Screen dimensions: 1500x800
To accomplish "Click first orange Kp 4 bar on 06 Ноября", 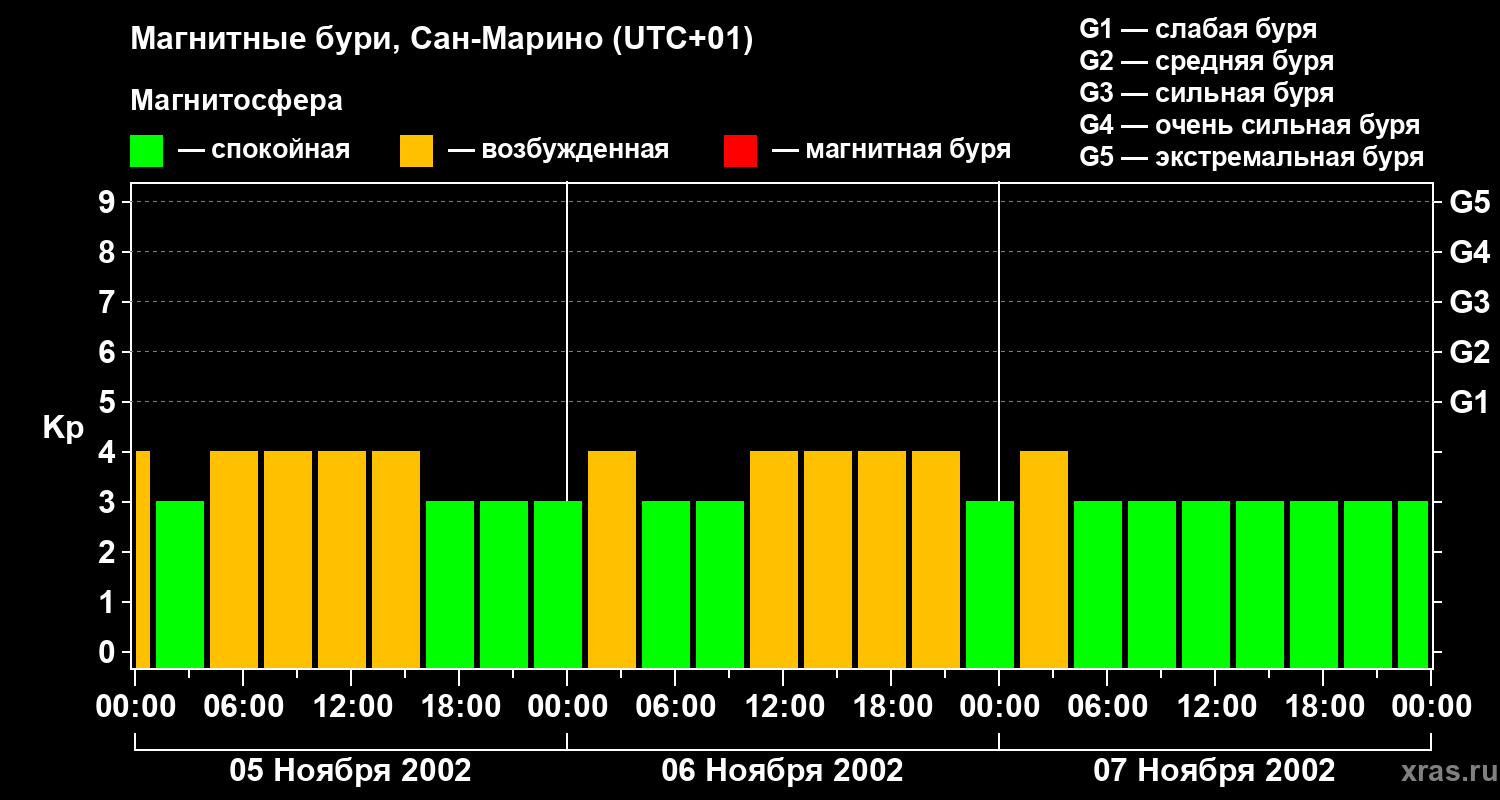I will coord(612,559).
